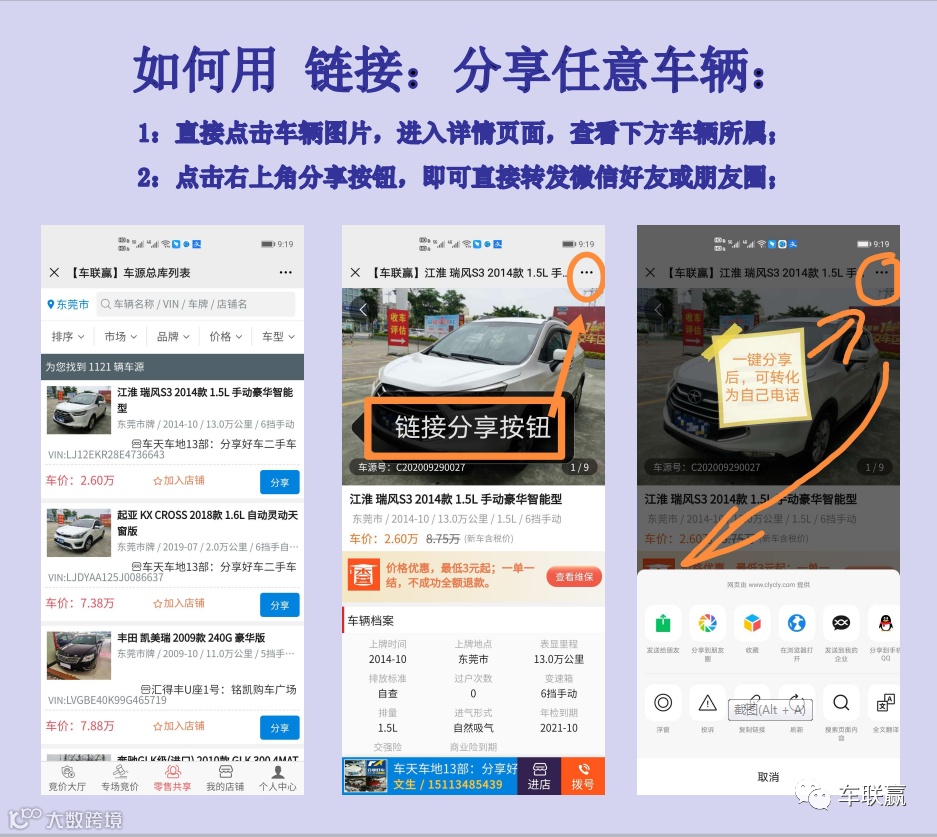This screenshot has width=937, height=837.
Task: Switch to the 个人中心 bottom tab
Action: (277, 778)
